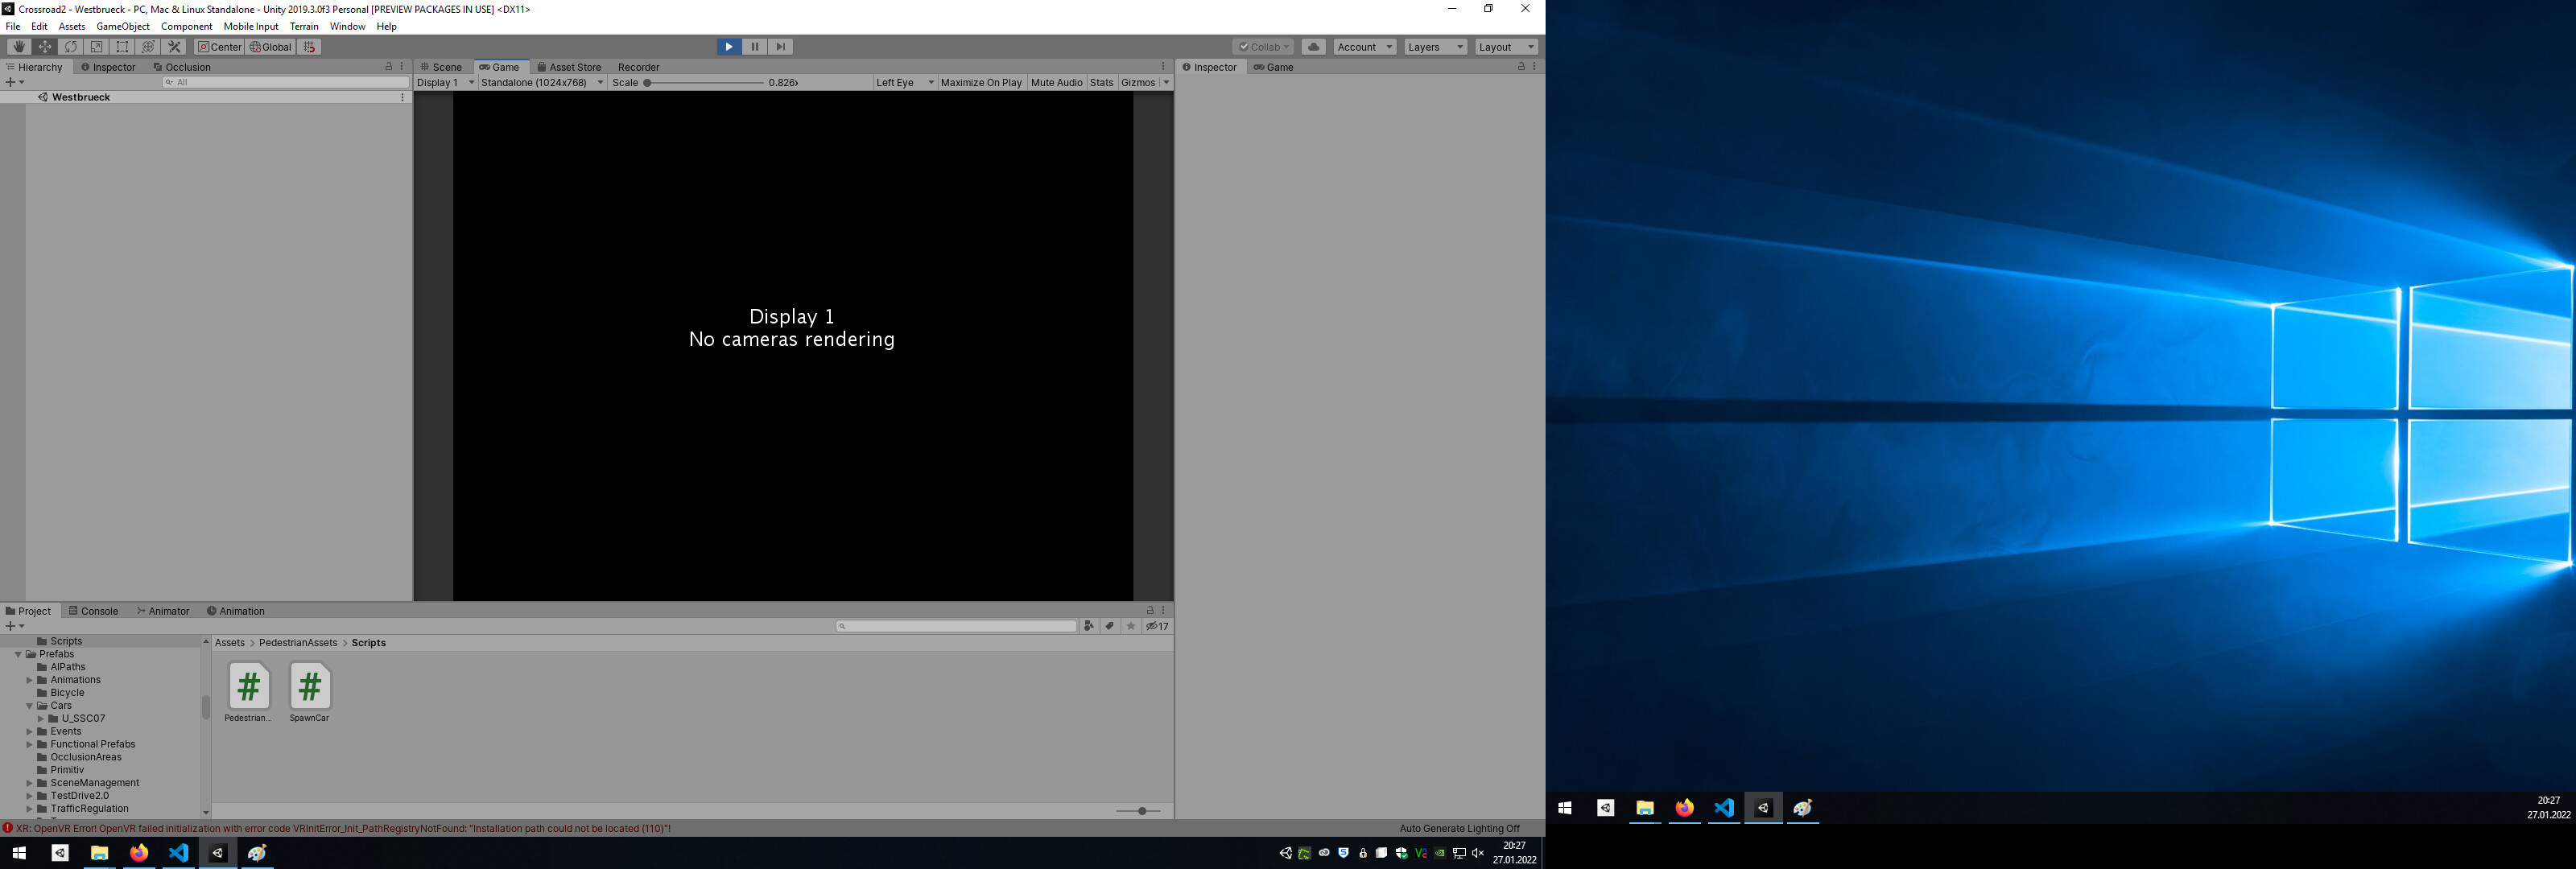Enable Mute Audio in the Game view
Viewport: 2576px width, 869px height.
tap(1056, 82)
